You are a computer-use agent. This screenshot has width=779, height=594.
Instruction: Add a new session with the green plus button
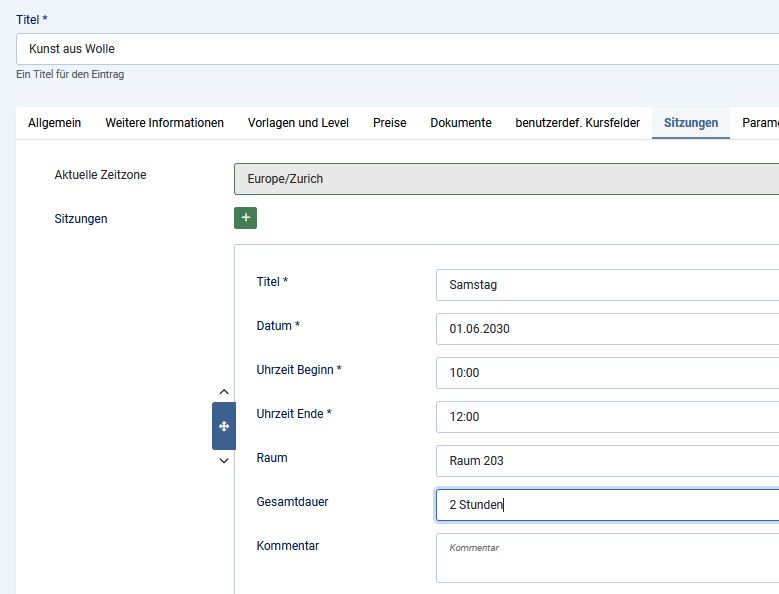[245, 218]
